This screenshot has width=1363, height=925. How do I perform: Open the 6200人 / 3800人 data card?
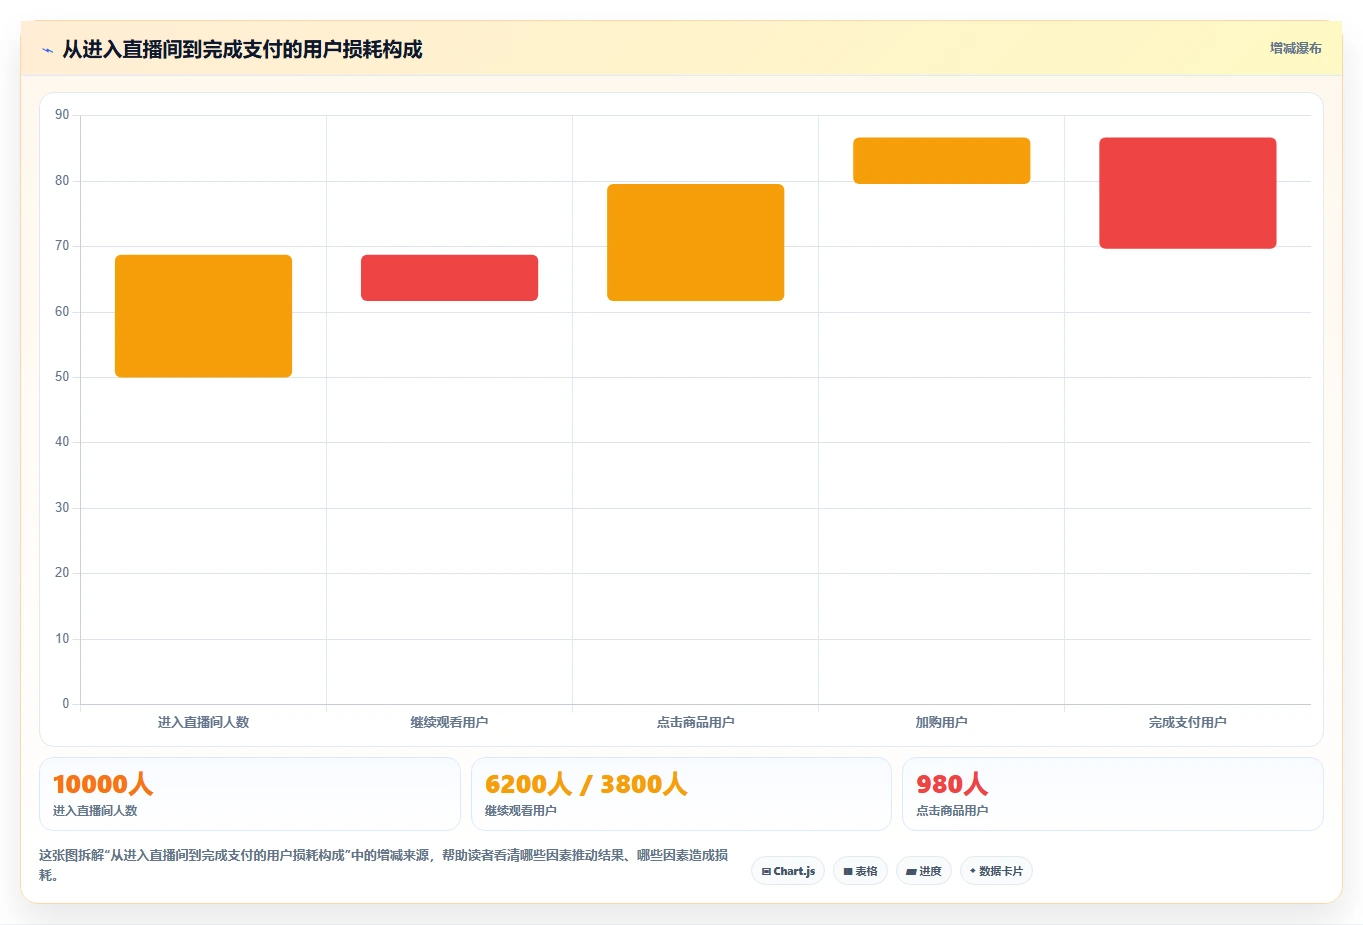coord(681,794)
